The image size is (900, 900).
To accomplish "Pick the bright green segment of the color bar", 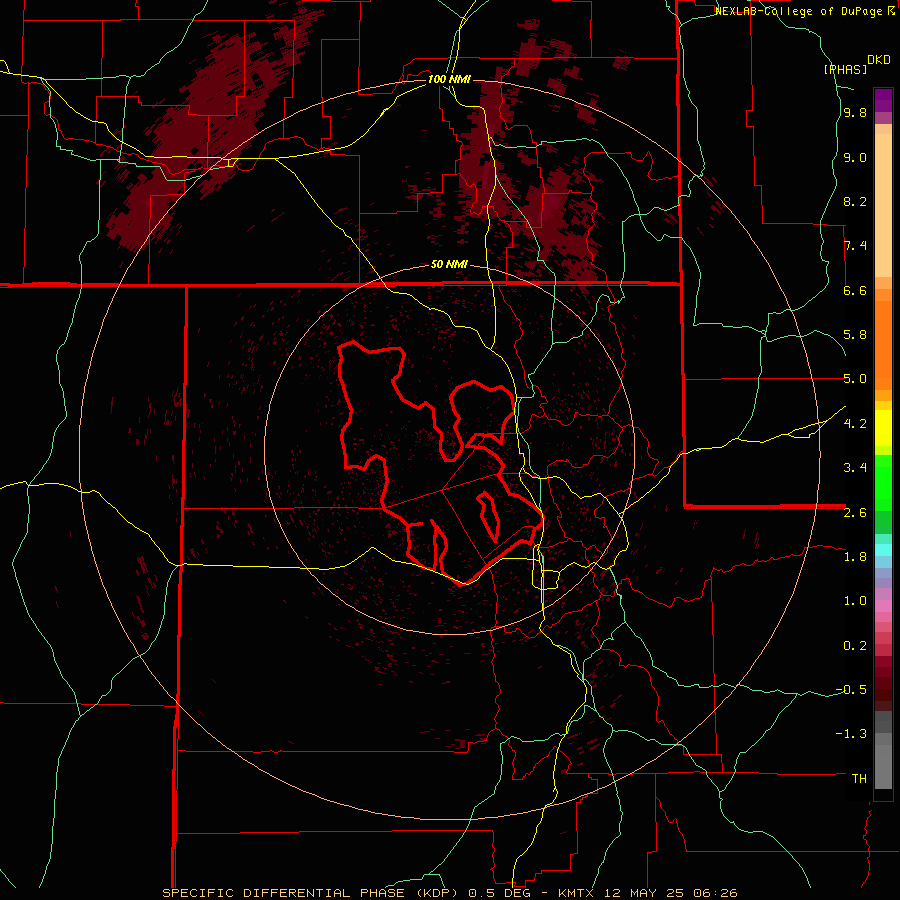I will pos(883,482).
